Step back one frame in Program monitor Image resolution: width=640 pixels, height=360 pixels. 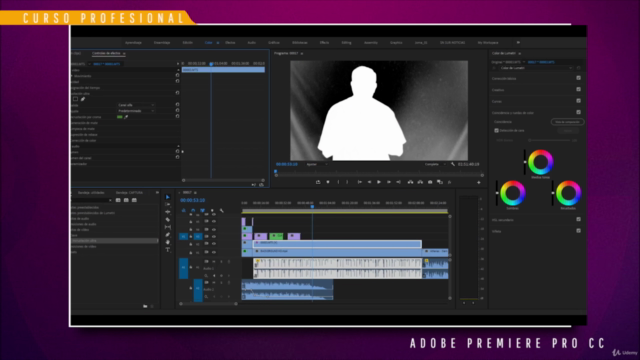pyautogui.click(x=369, y=182)
